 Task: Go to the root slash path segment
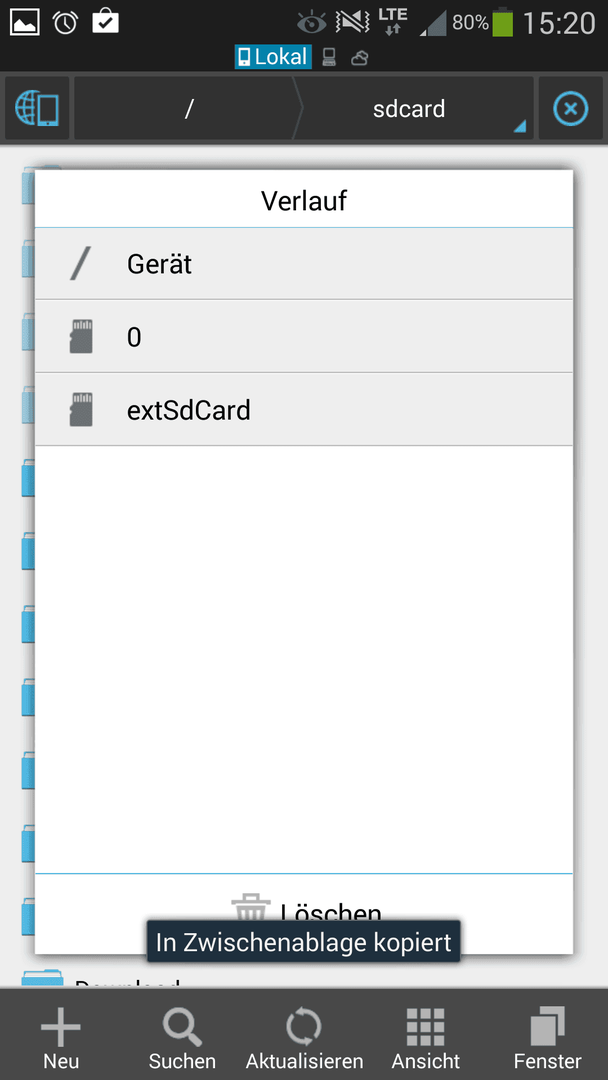point(187,109)
